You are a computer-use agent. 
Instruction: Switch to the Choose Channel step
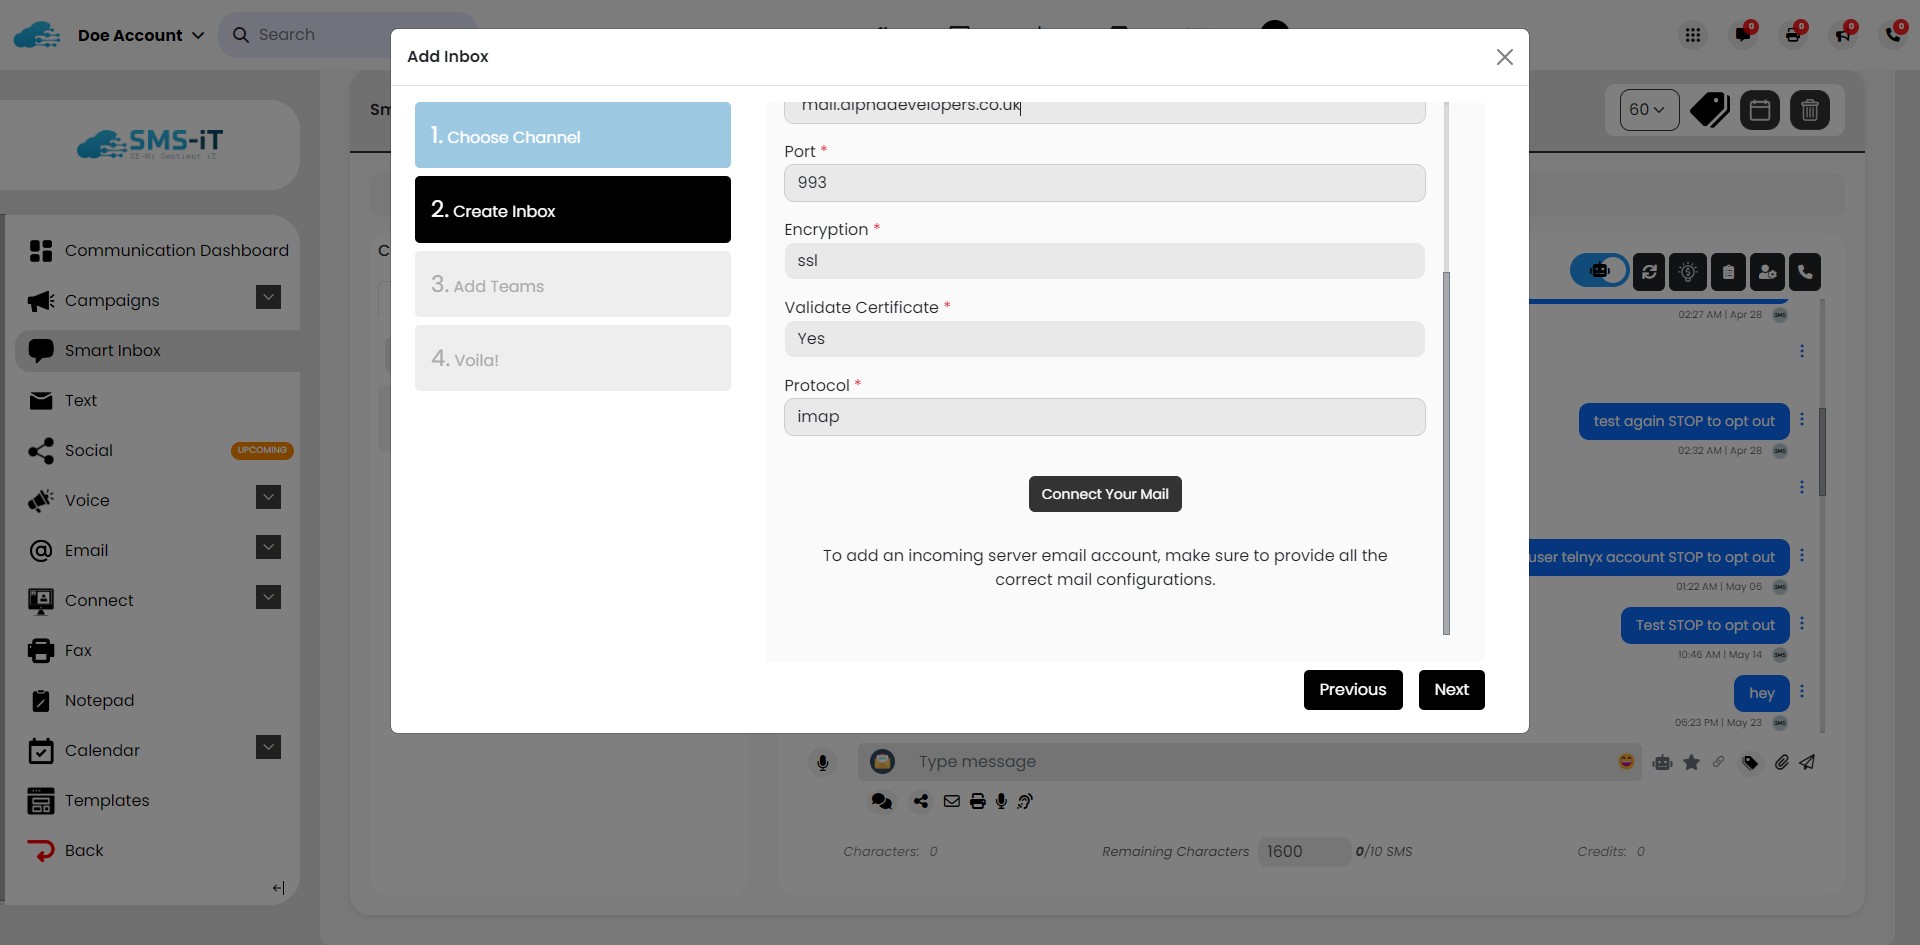572,135
